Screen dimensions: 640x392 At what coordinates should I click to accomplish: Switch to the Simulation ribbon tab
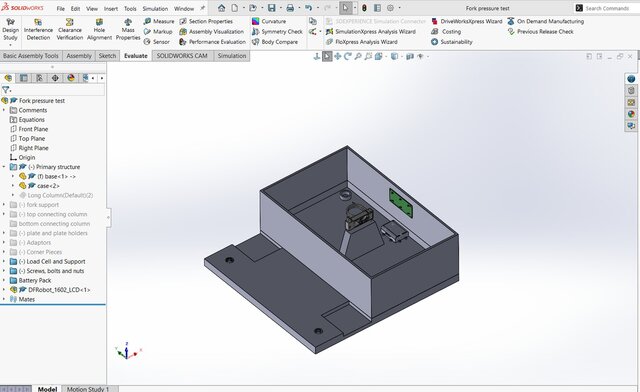(231, 56)
